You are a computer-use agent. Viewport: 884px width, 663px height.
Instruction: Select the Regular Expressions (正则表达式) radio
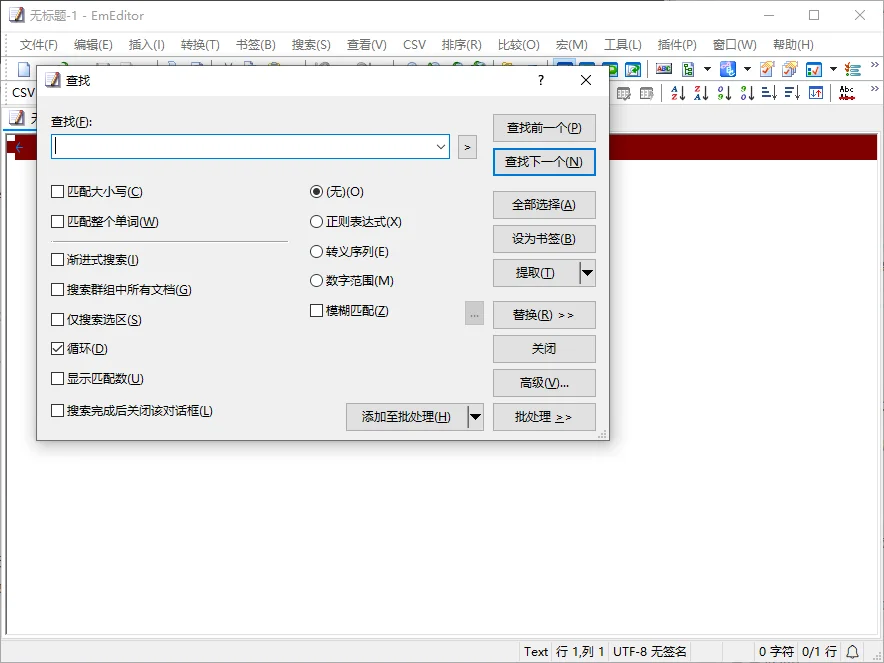[x=316, y=222]
